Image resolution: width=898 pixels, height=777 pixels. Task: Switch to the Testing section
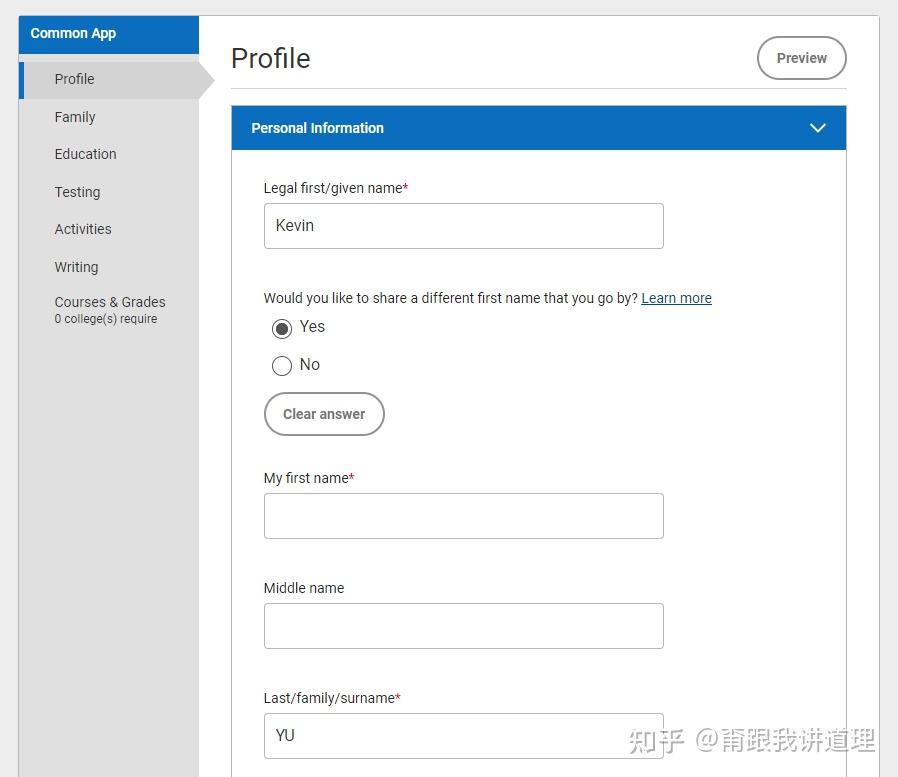pos(77,192)
